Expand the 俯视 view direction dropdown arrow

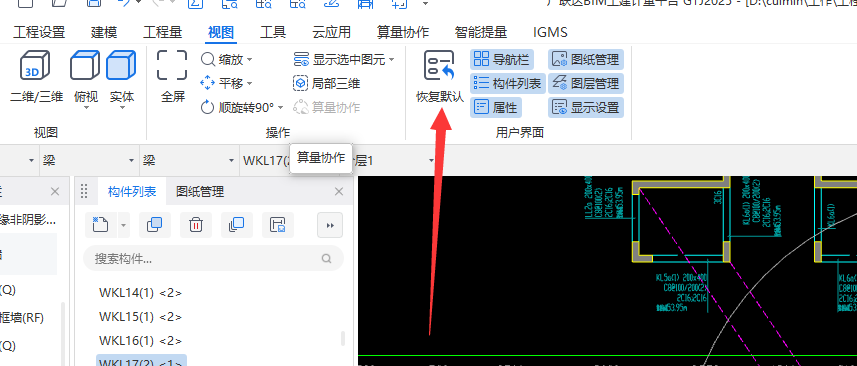coord(86,108)
